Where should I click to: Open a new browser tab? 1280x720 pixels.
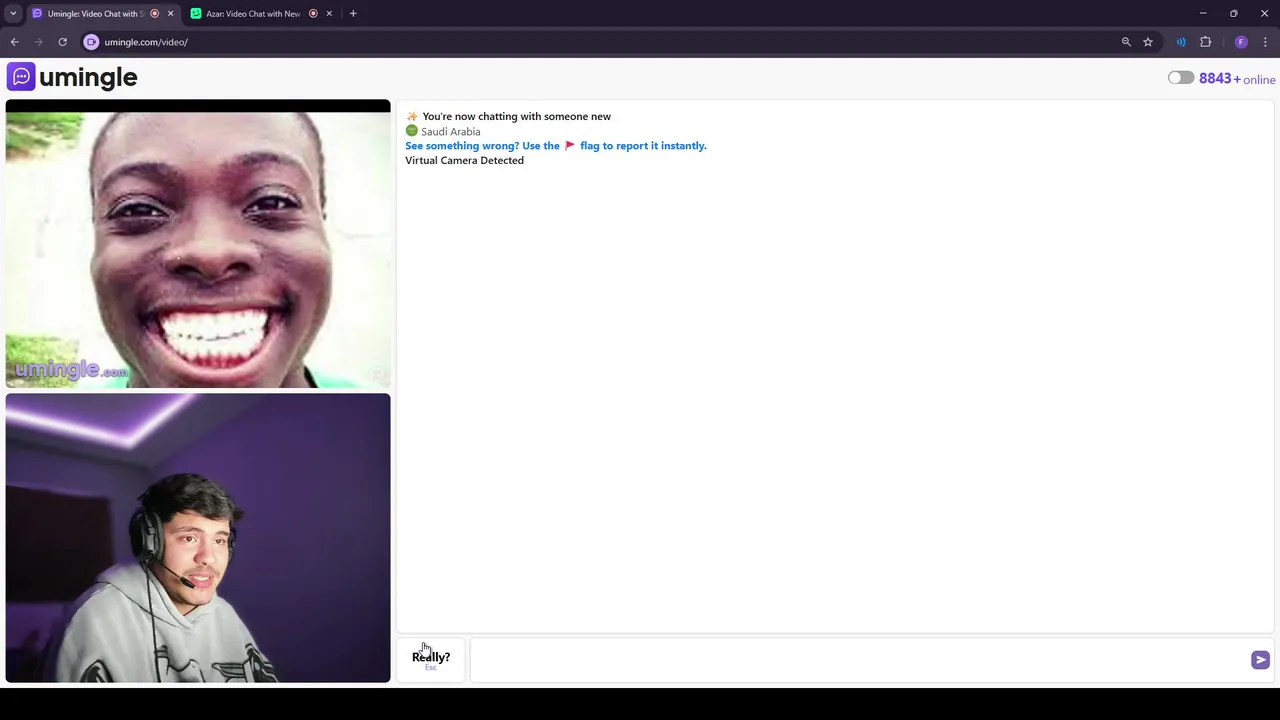coord(353,14)
